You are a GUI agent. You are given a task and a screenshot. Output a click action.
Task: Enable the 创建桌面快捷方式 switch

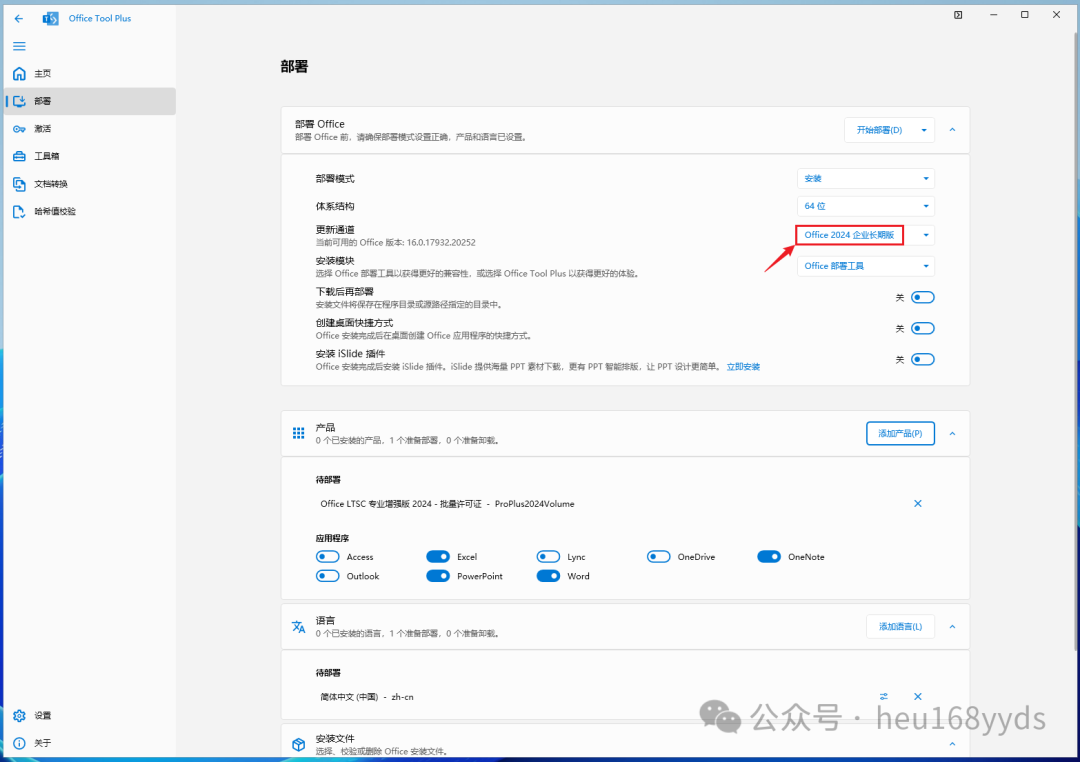coord(922,329)
